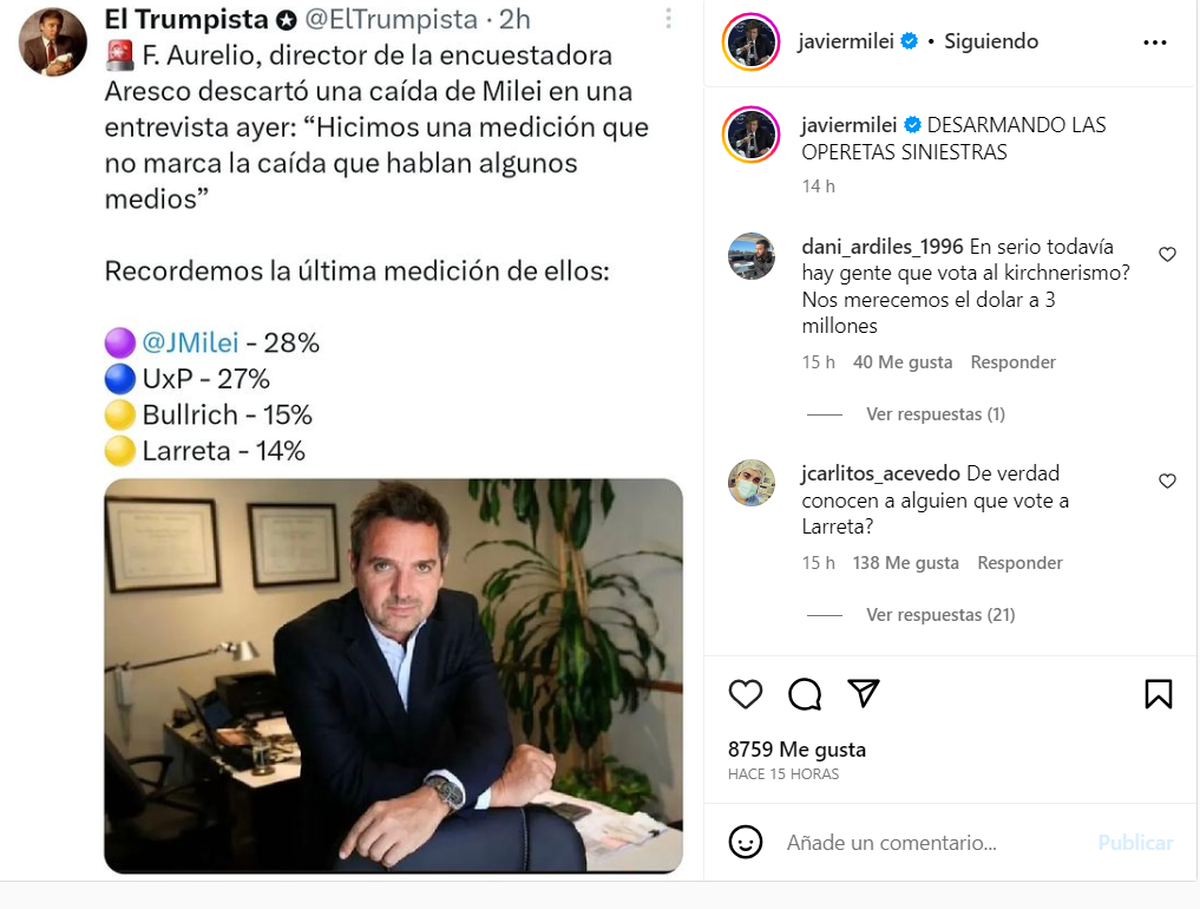The width and height of the screenshot is (1200, 909).
Task: Expand Ver respuestas (1)
Action: coord(936,414)
